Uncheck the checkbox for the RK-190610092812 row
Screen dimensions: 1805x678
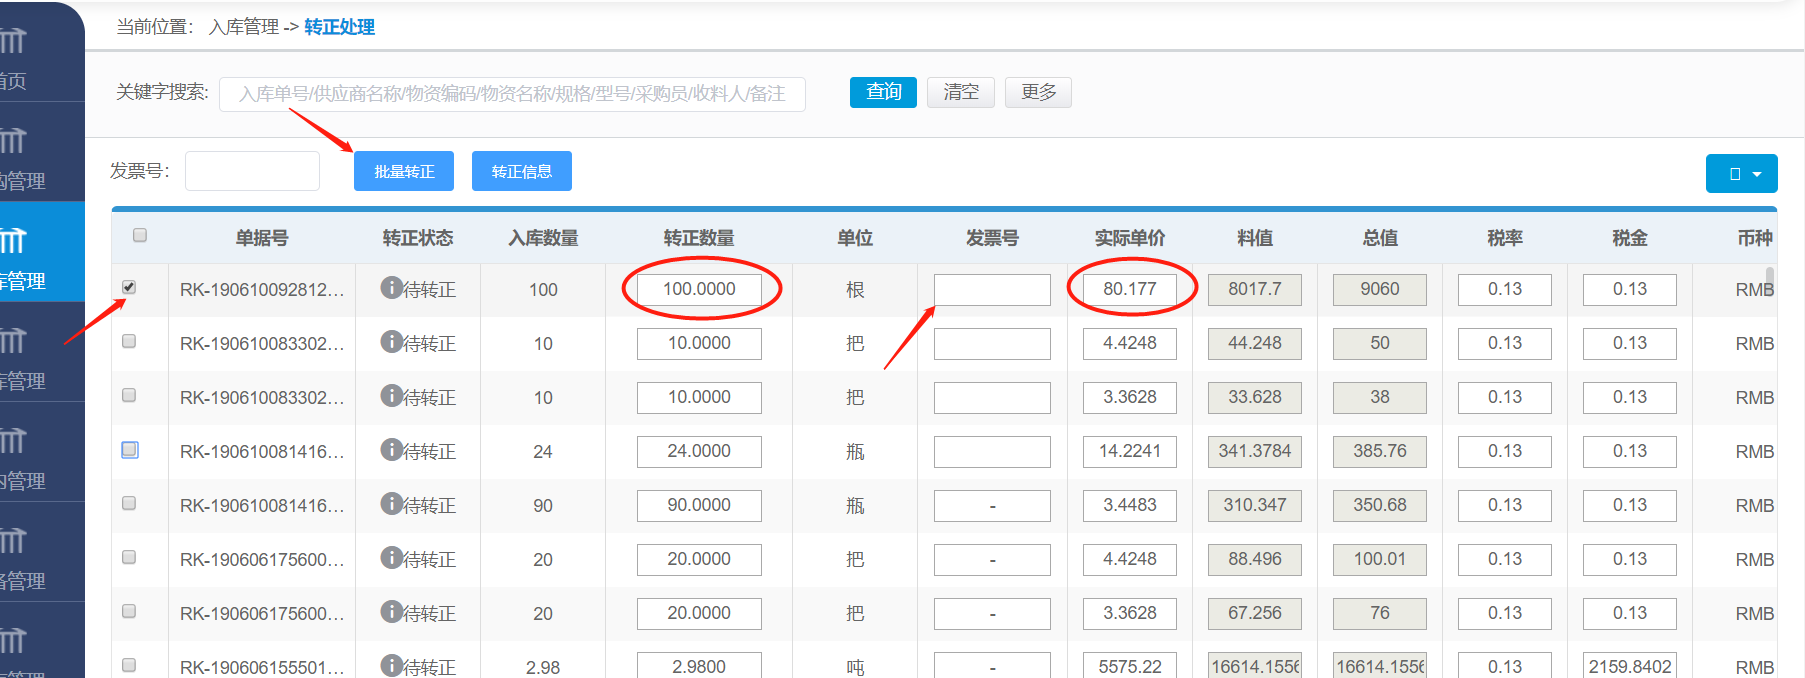[x=129, y=287]
